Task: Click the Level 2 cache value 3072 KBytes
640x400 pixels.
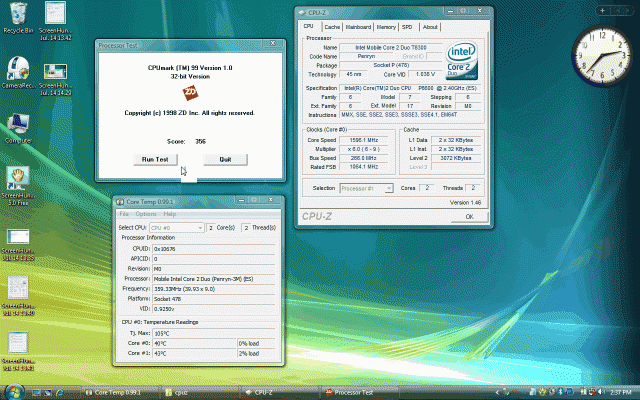Action: tap(456, 158)
